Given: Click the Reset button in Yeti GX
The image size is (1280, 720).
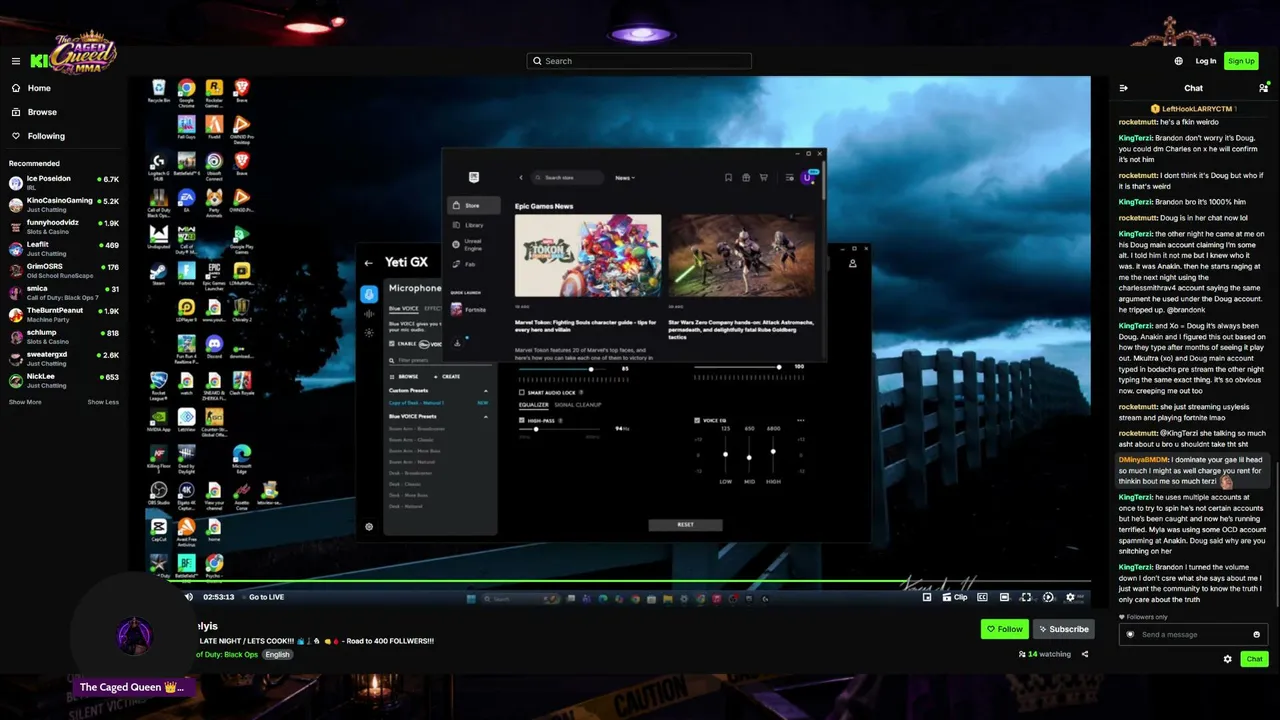Looking at the screenshot, I should click(x=685, y=524).
